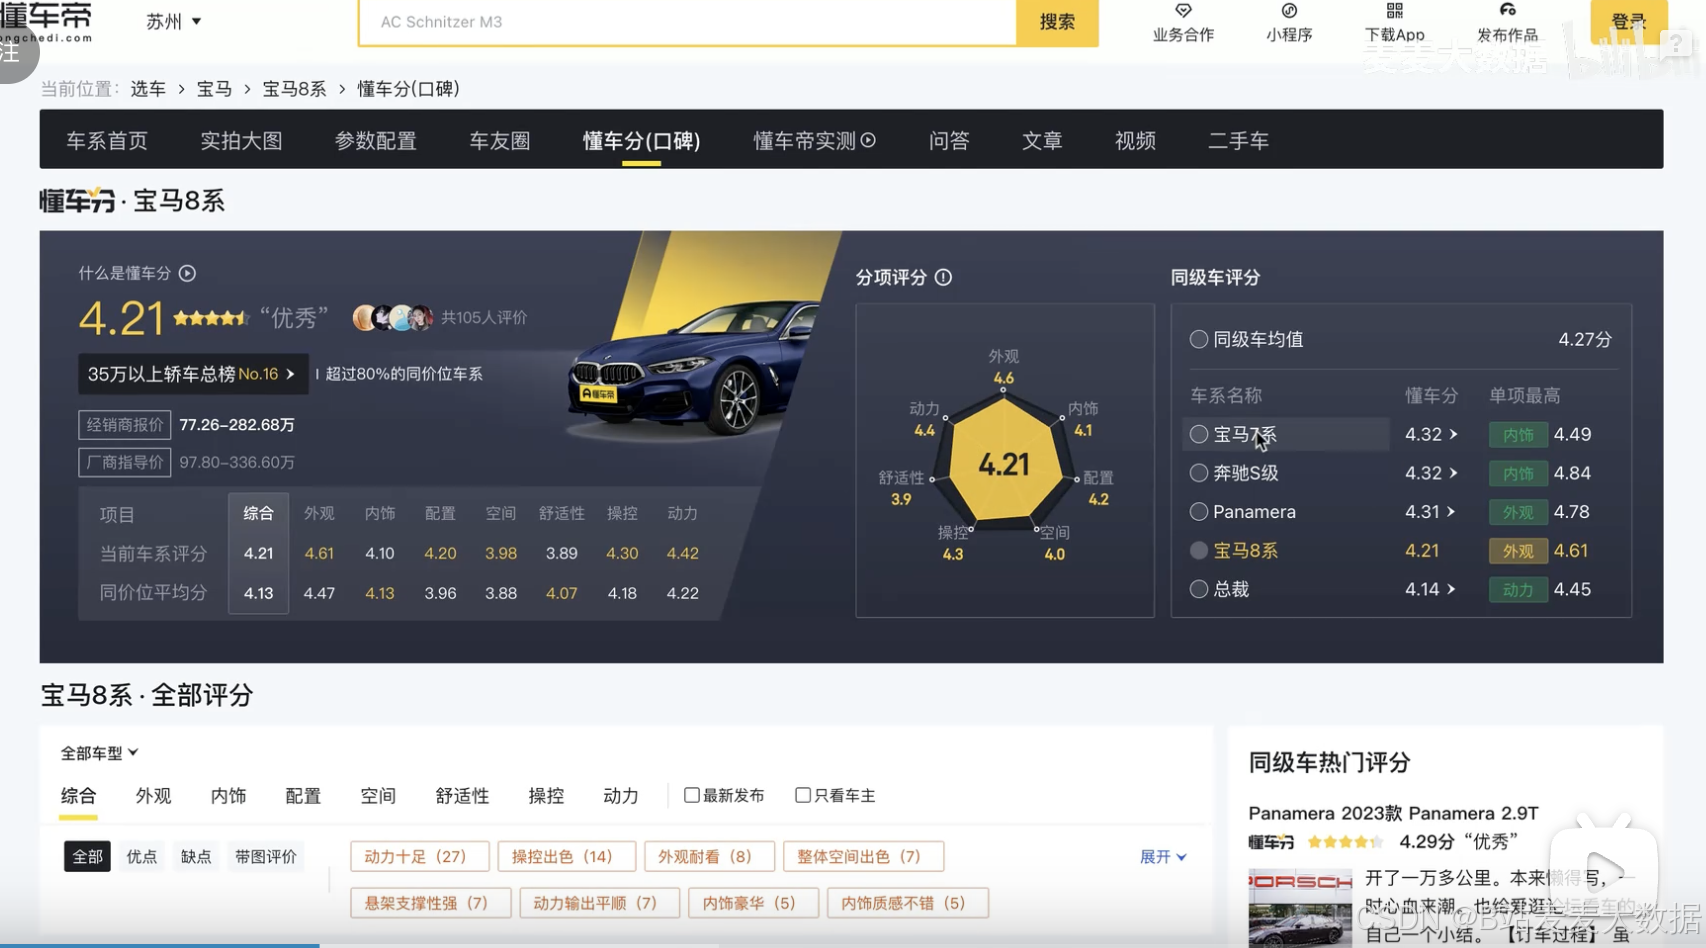Click the 懂车帝 site logo
Viewport: 1706px width, 948px height.
click(46, 22)
